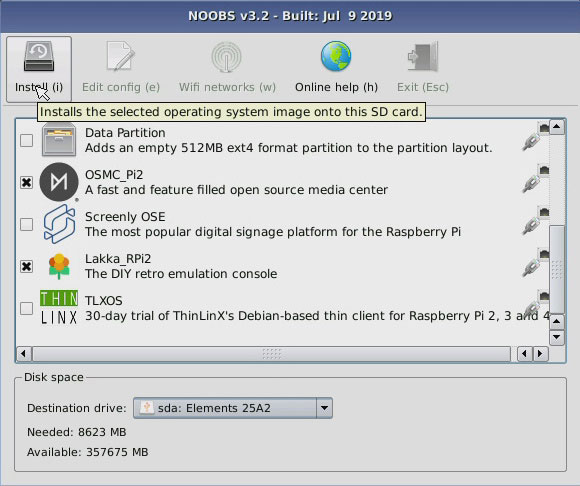580x486 pixels.
Task: Check the Screenly OSE checkbox
Action: tap(26, 224)
